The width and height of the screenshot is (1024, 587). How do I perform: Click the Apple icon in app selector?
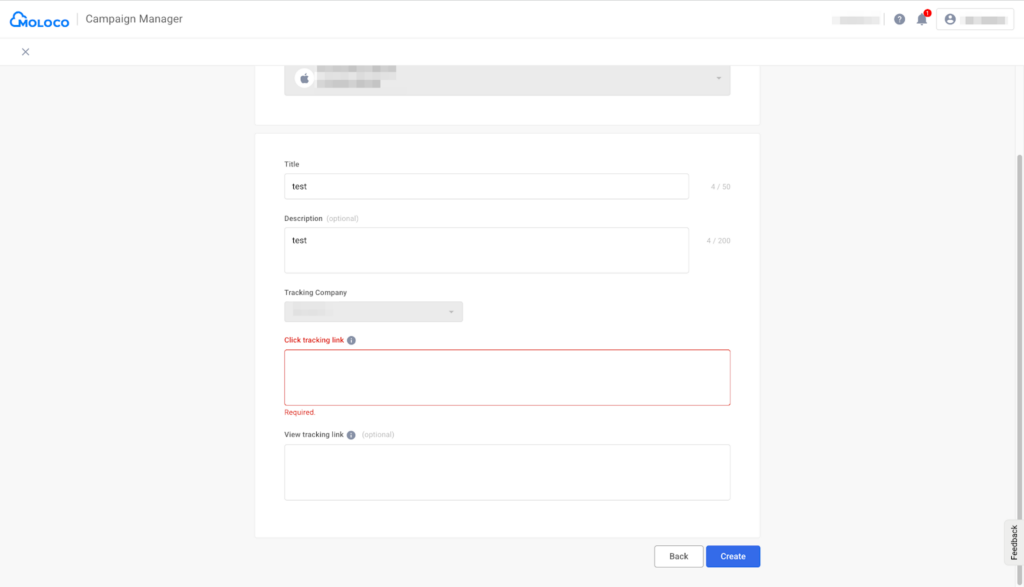pos(305,78)
